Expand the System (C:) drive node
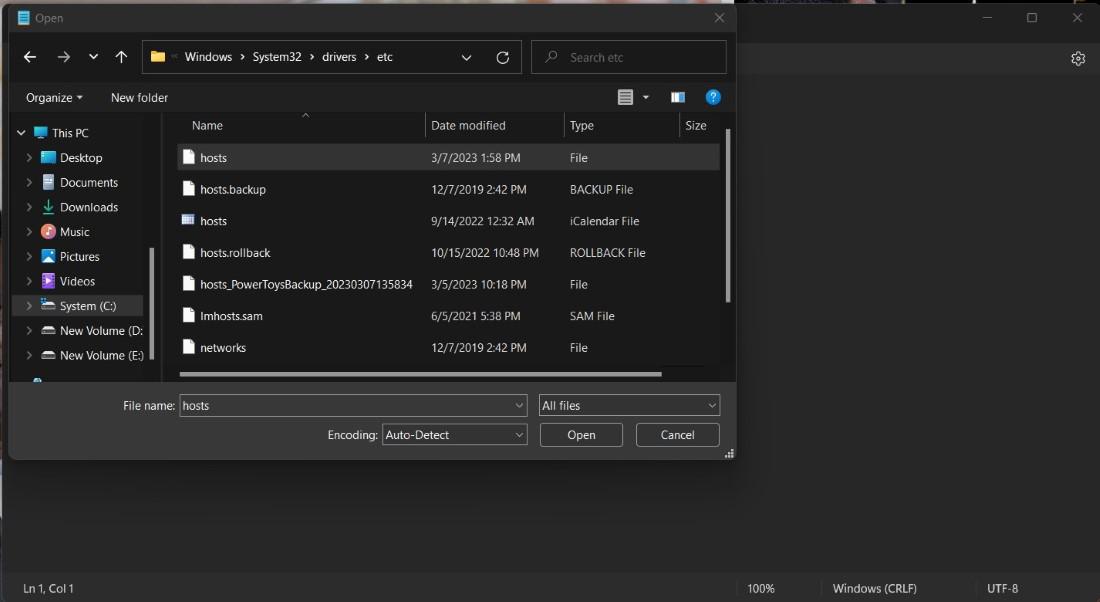 click(x=29, y=306)
